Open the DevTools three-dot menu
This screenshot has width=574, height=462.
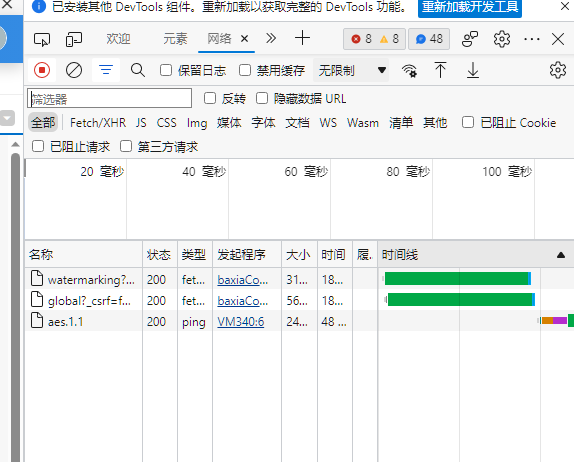[x=531, y=39]
